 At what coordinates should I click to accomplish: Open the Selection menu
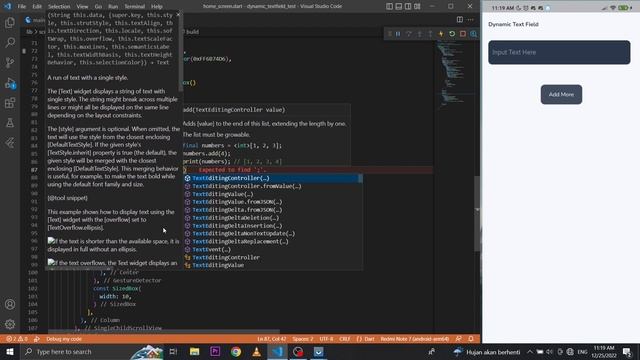(x=59, y=7)
